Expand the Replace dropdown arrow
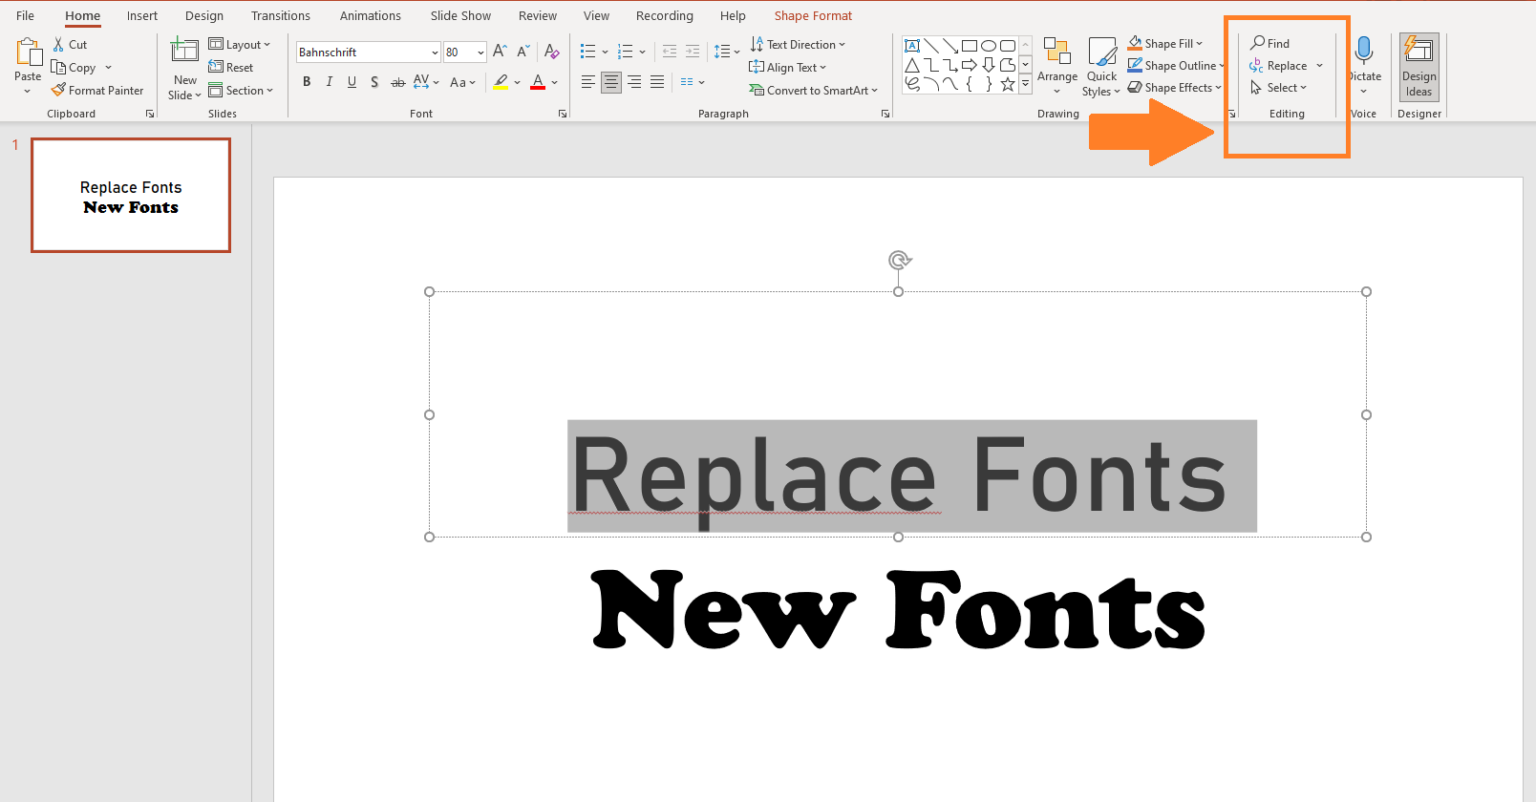The width and height of the screenshot is (1536, 802). click(x=1319, y=66)
